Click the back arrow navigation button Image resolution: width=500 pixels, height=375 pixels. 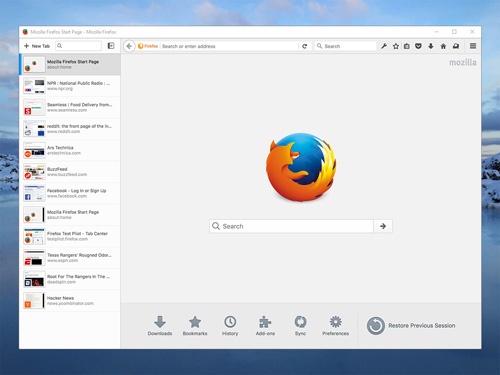pyautogui.click(x=129, y=46)
